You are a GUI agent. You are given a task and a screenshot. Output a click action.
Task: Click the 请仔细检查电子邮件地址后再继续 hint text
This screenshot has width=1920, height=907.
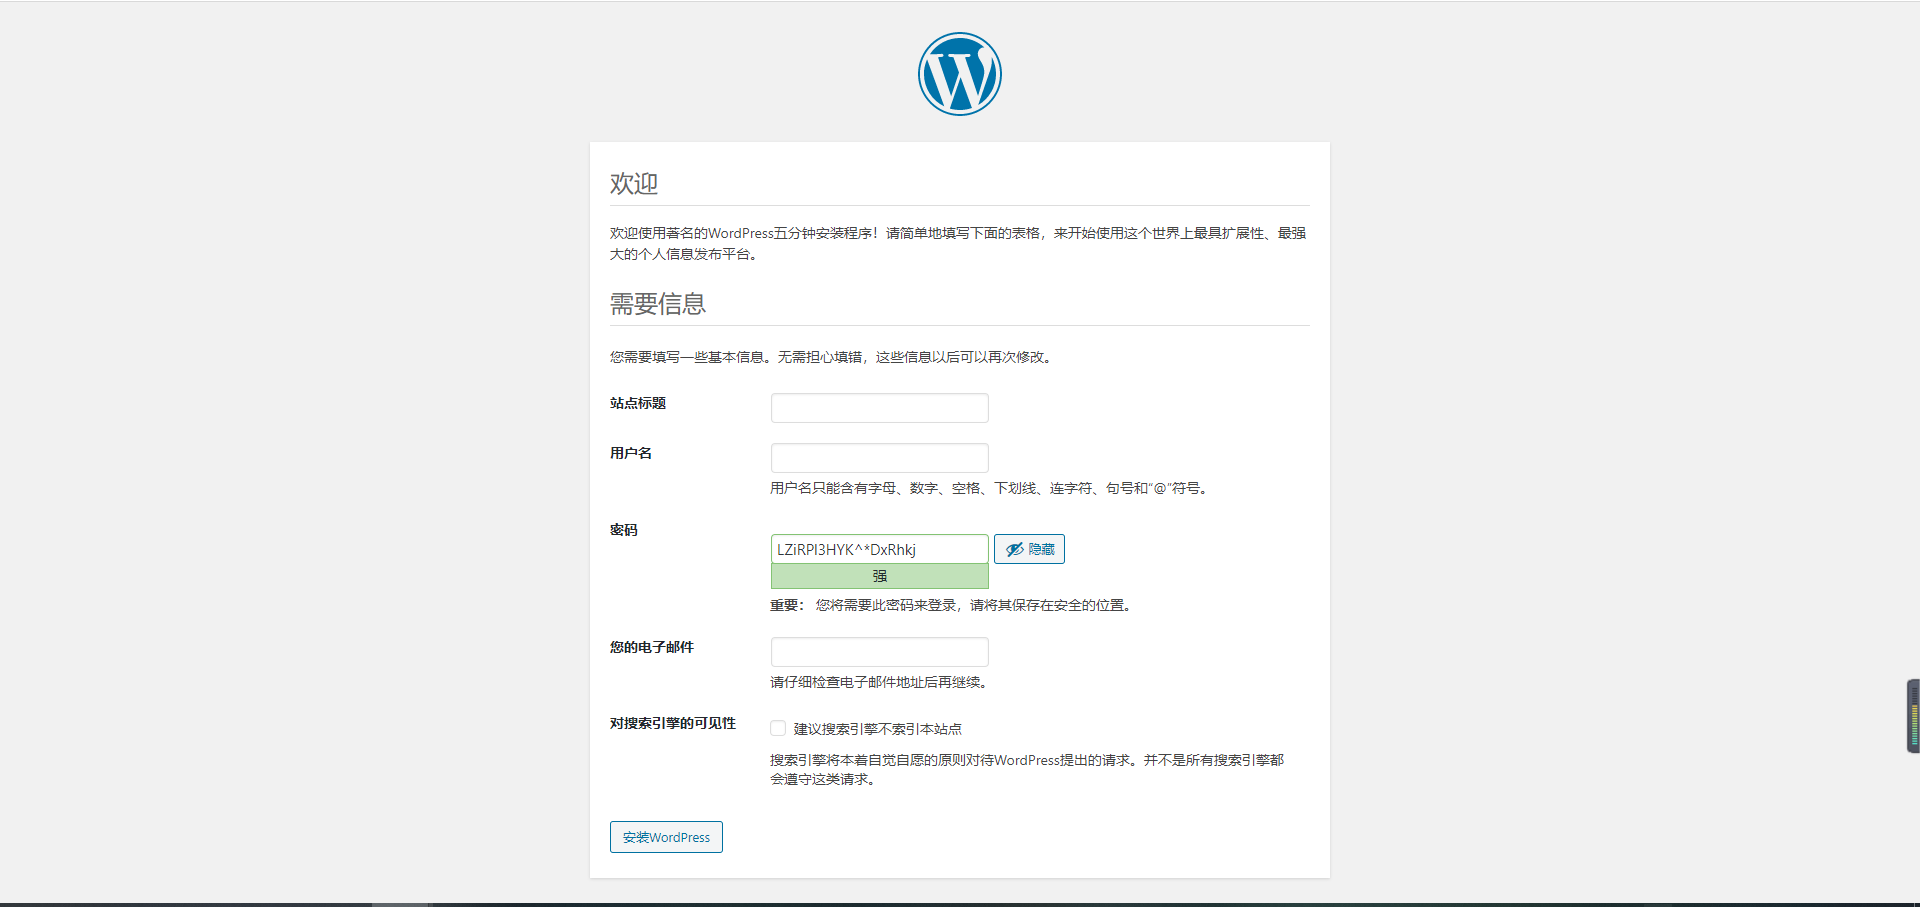pyautogui.click(x=881, y=682)
